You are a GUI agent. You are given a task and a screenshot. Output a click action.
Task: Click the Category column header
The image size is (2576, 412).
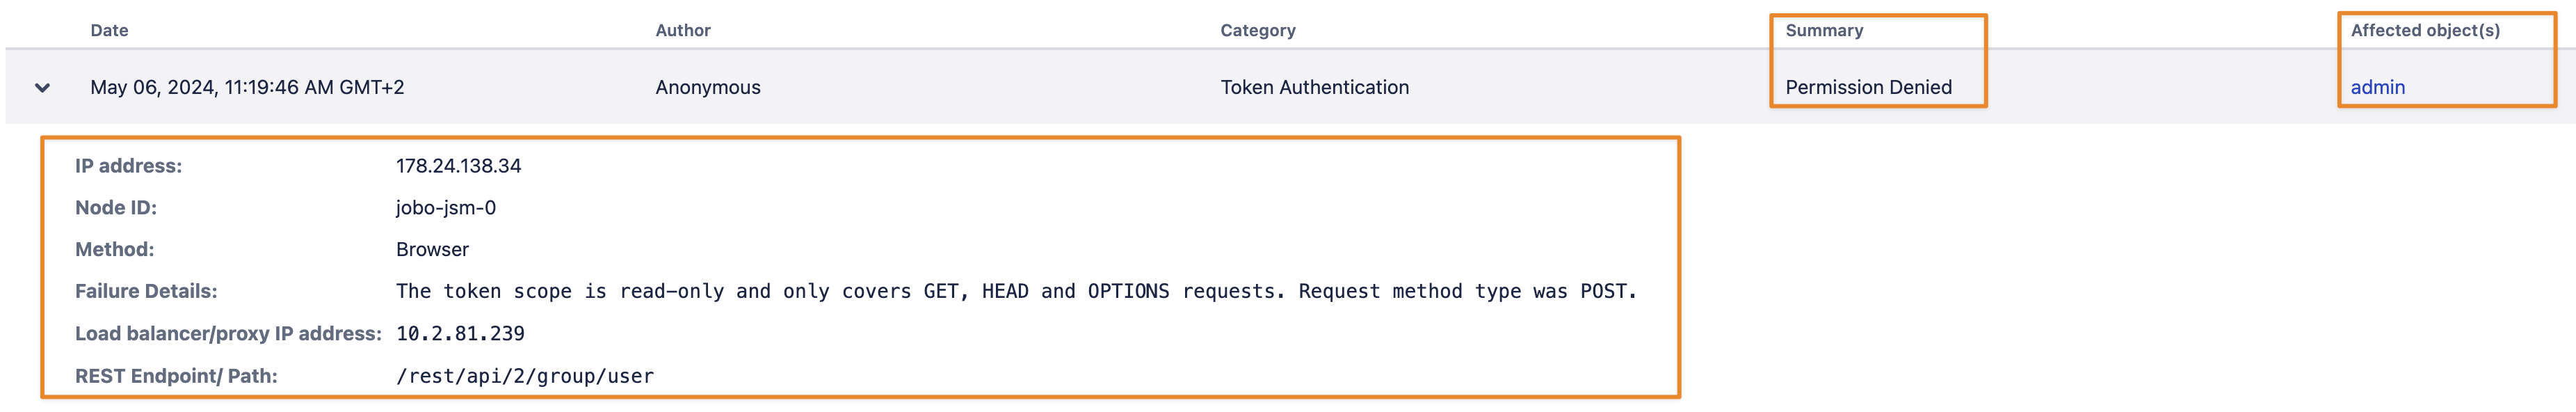1257,30
